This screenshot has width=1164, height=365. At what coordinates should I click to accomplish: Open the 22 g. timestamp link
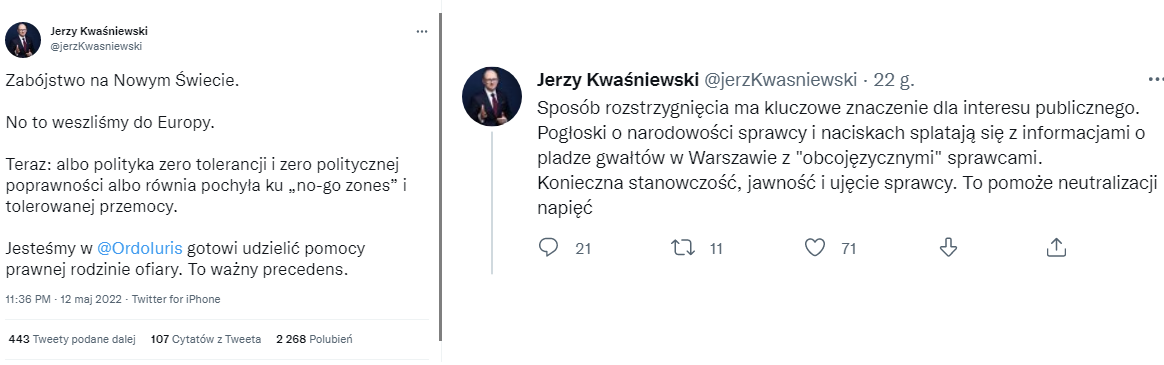[894, 79]
